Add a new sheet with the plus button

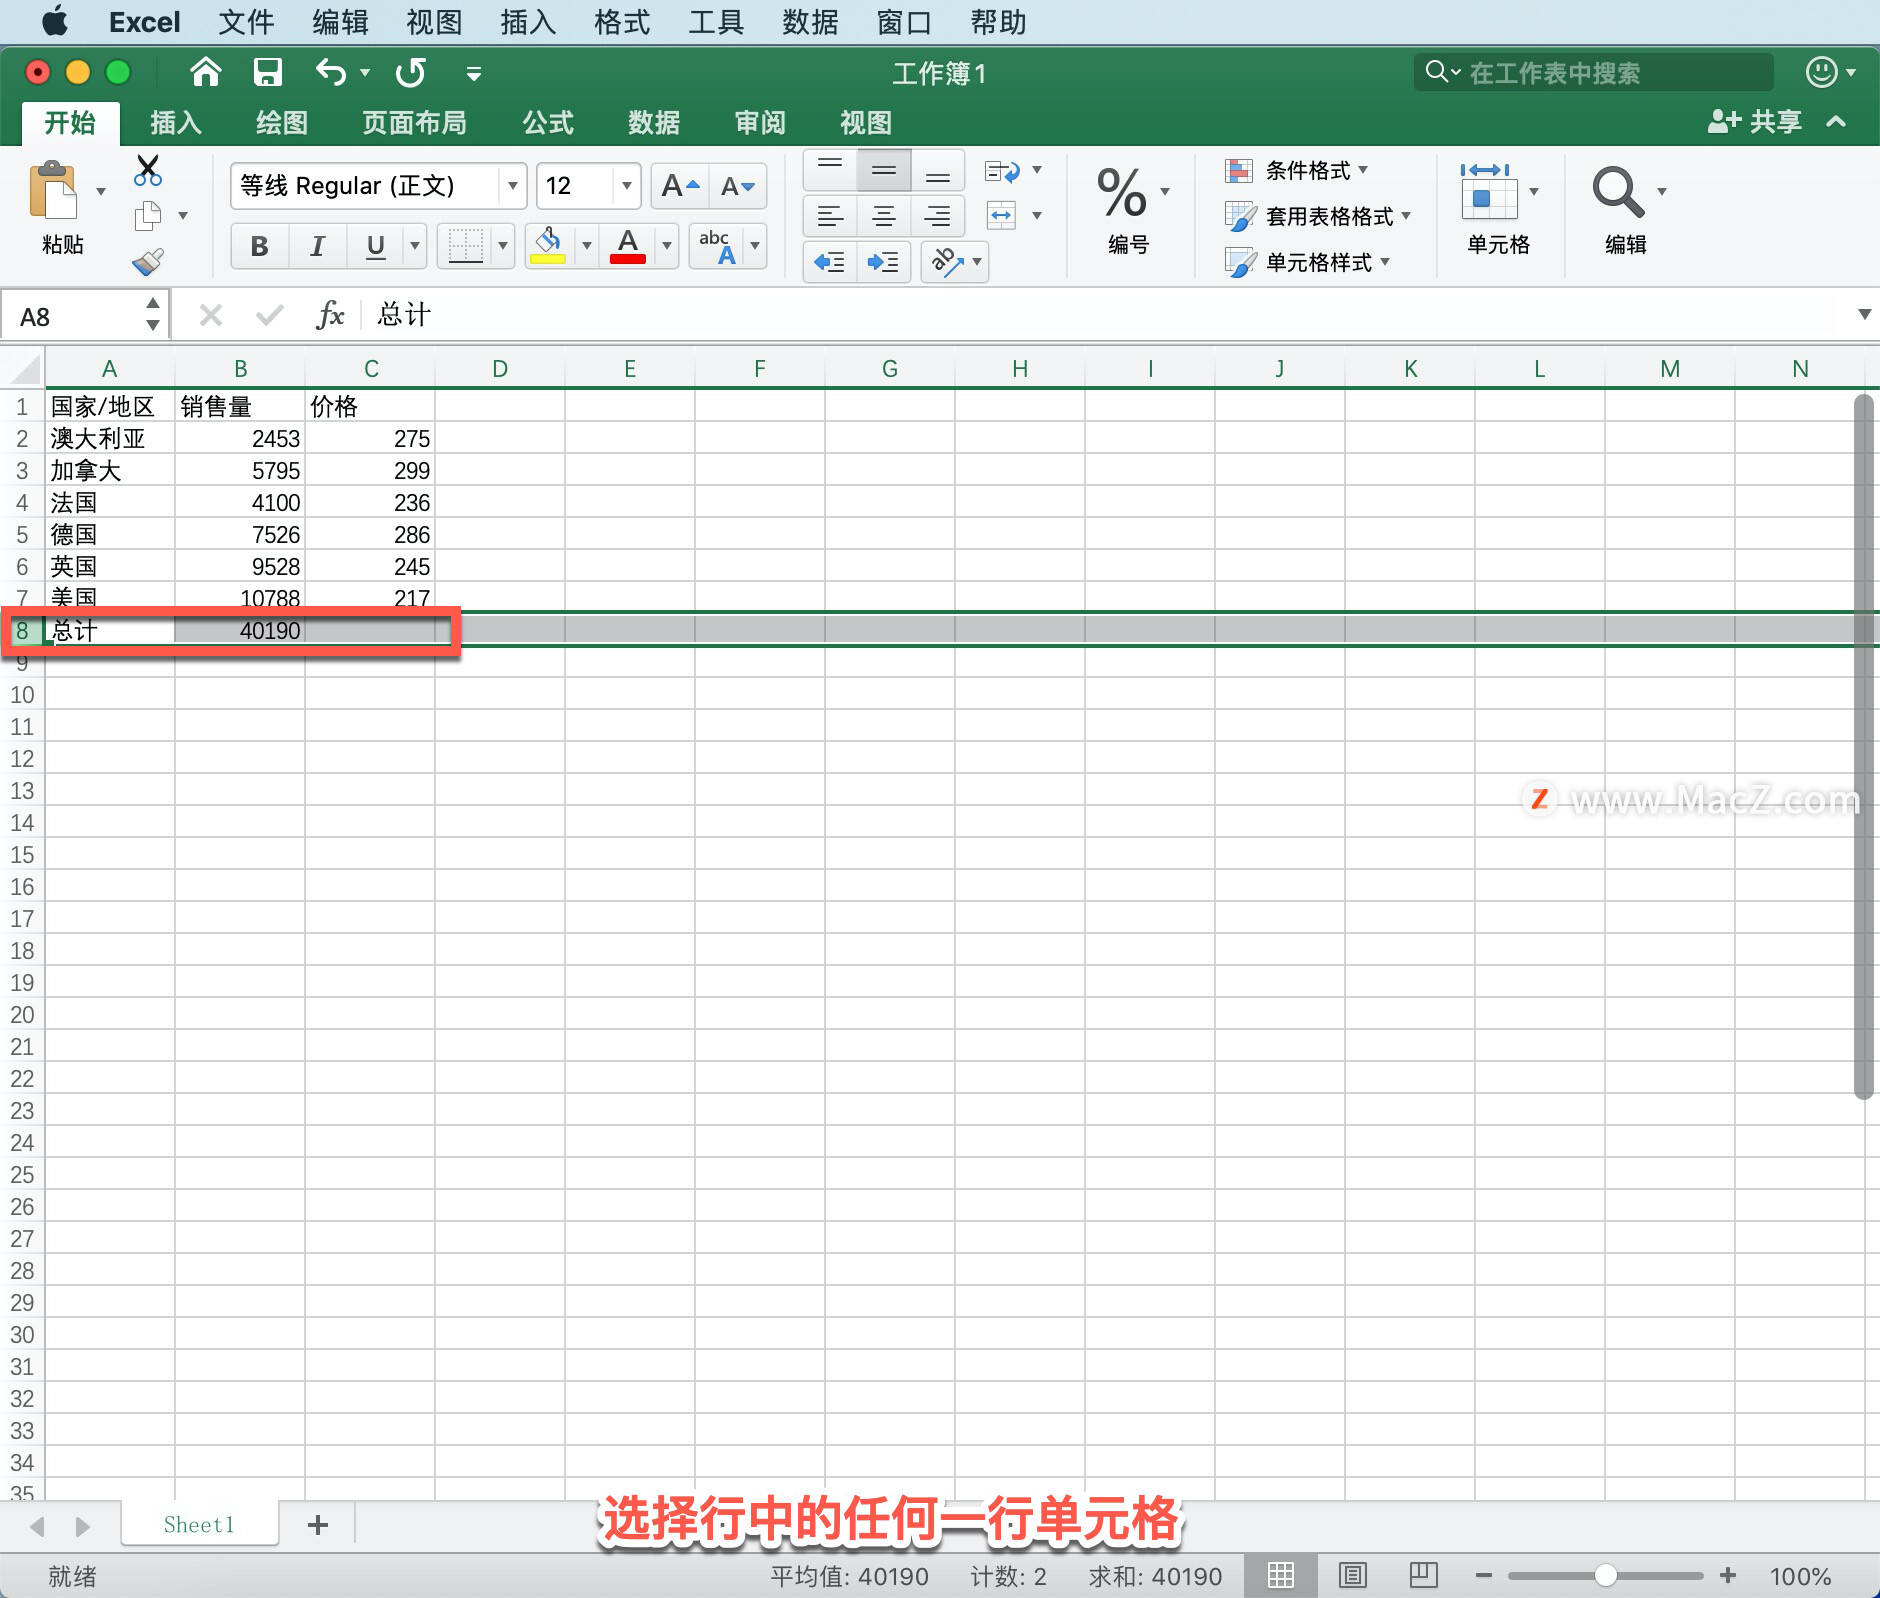pos(317,1525)
